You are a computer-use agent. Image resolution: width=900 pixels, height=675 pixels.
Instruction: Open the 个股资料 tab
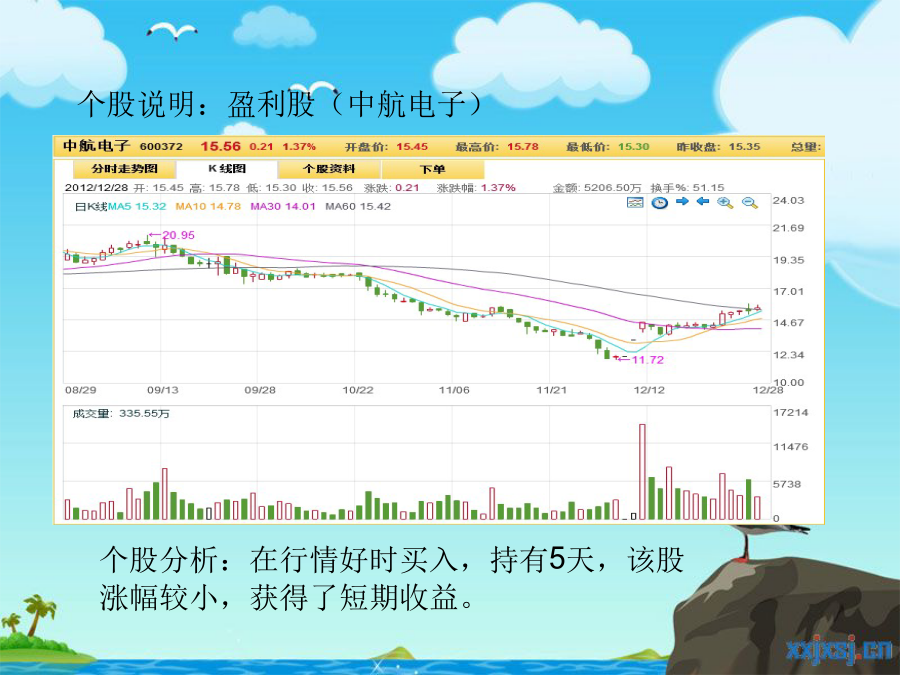(329, 169)
